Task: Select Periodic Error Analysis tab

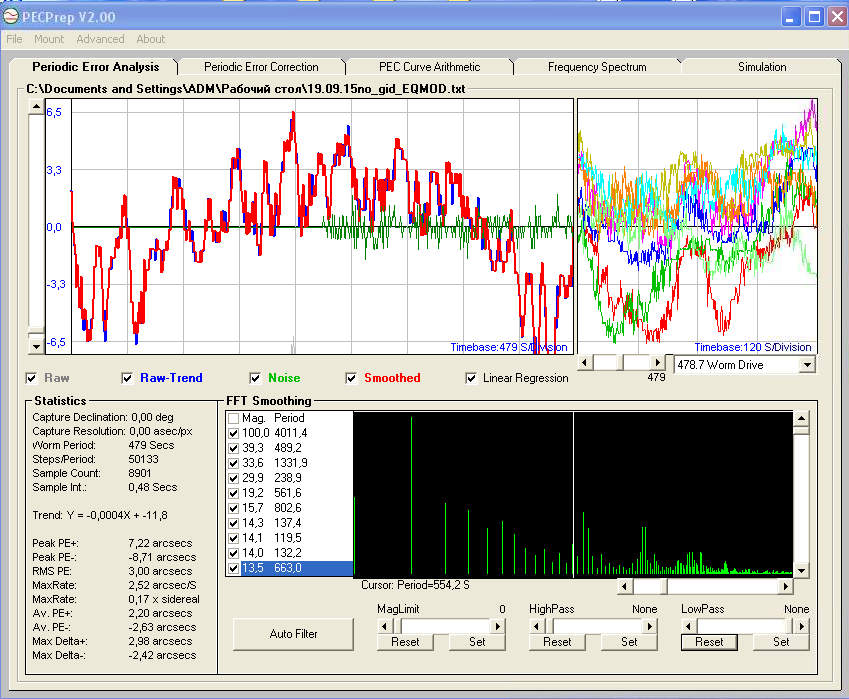Action: tap(95, 67)
